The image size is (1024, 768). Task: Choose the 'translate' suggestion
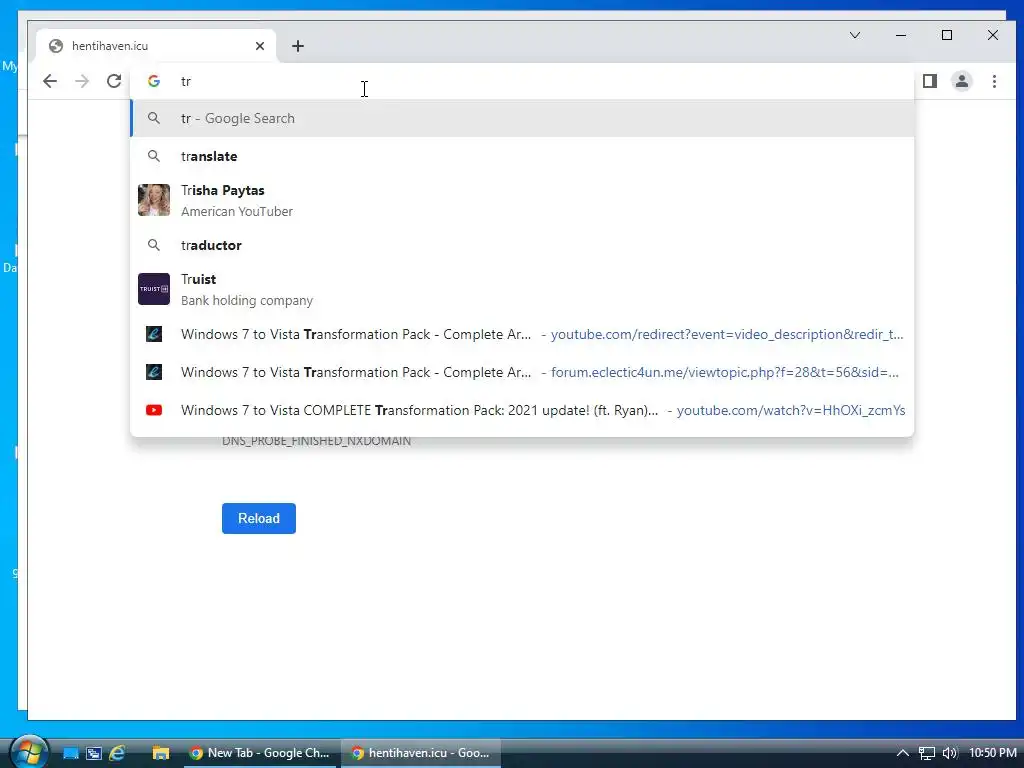(x=522, y=156)
